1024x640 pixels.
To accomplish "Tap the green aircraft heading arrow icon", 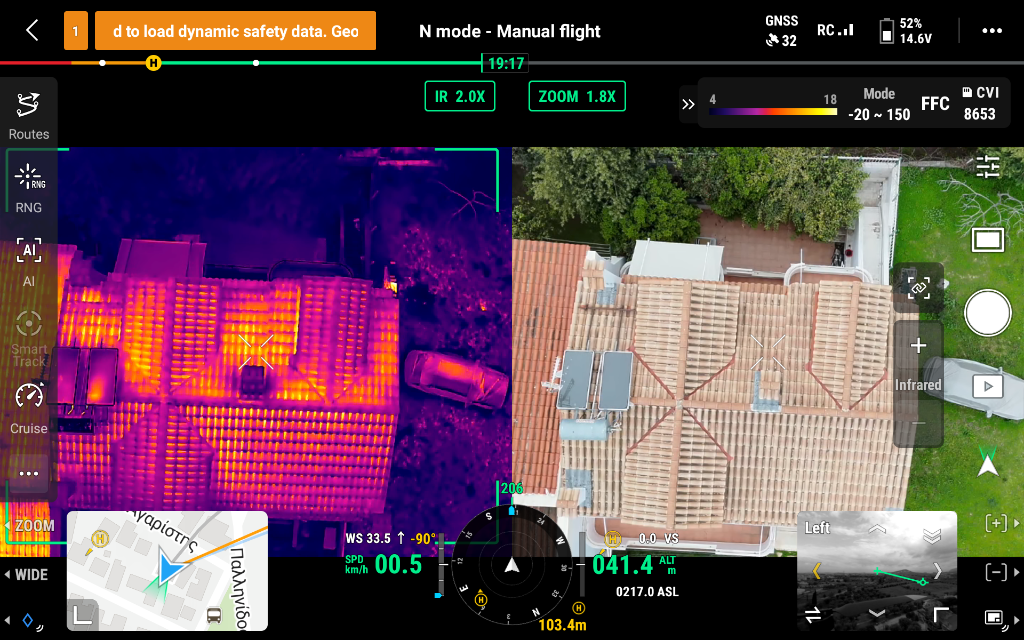I will pyautogui.click(x=988, y=462).
